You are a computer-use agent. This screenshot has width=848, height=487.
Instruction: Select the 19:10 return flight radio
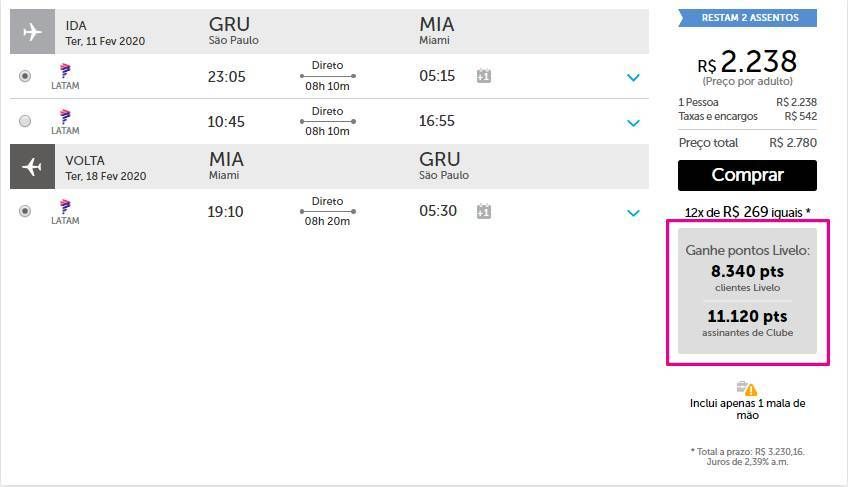(25, 210)
